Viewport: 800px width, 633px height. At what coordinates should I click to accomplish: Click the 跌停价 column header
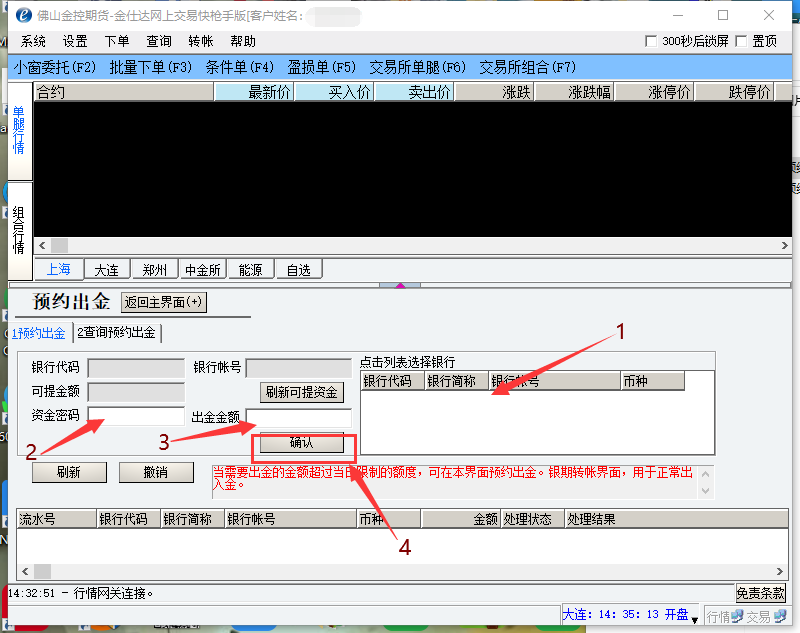734,92
